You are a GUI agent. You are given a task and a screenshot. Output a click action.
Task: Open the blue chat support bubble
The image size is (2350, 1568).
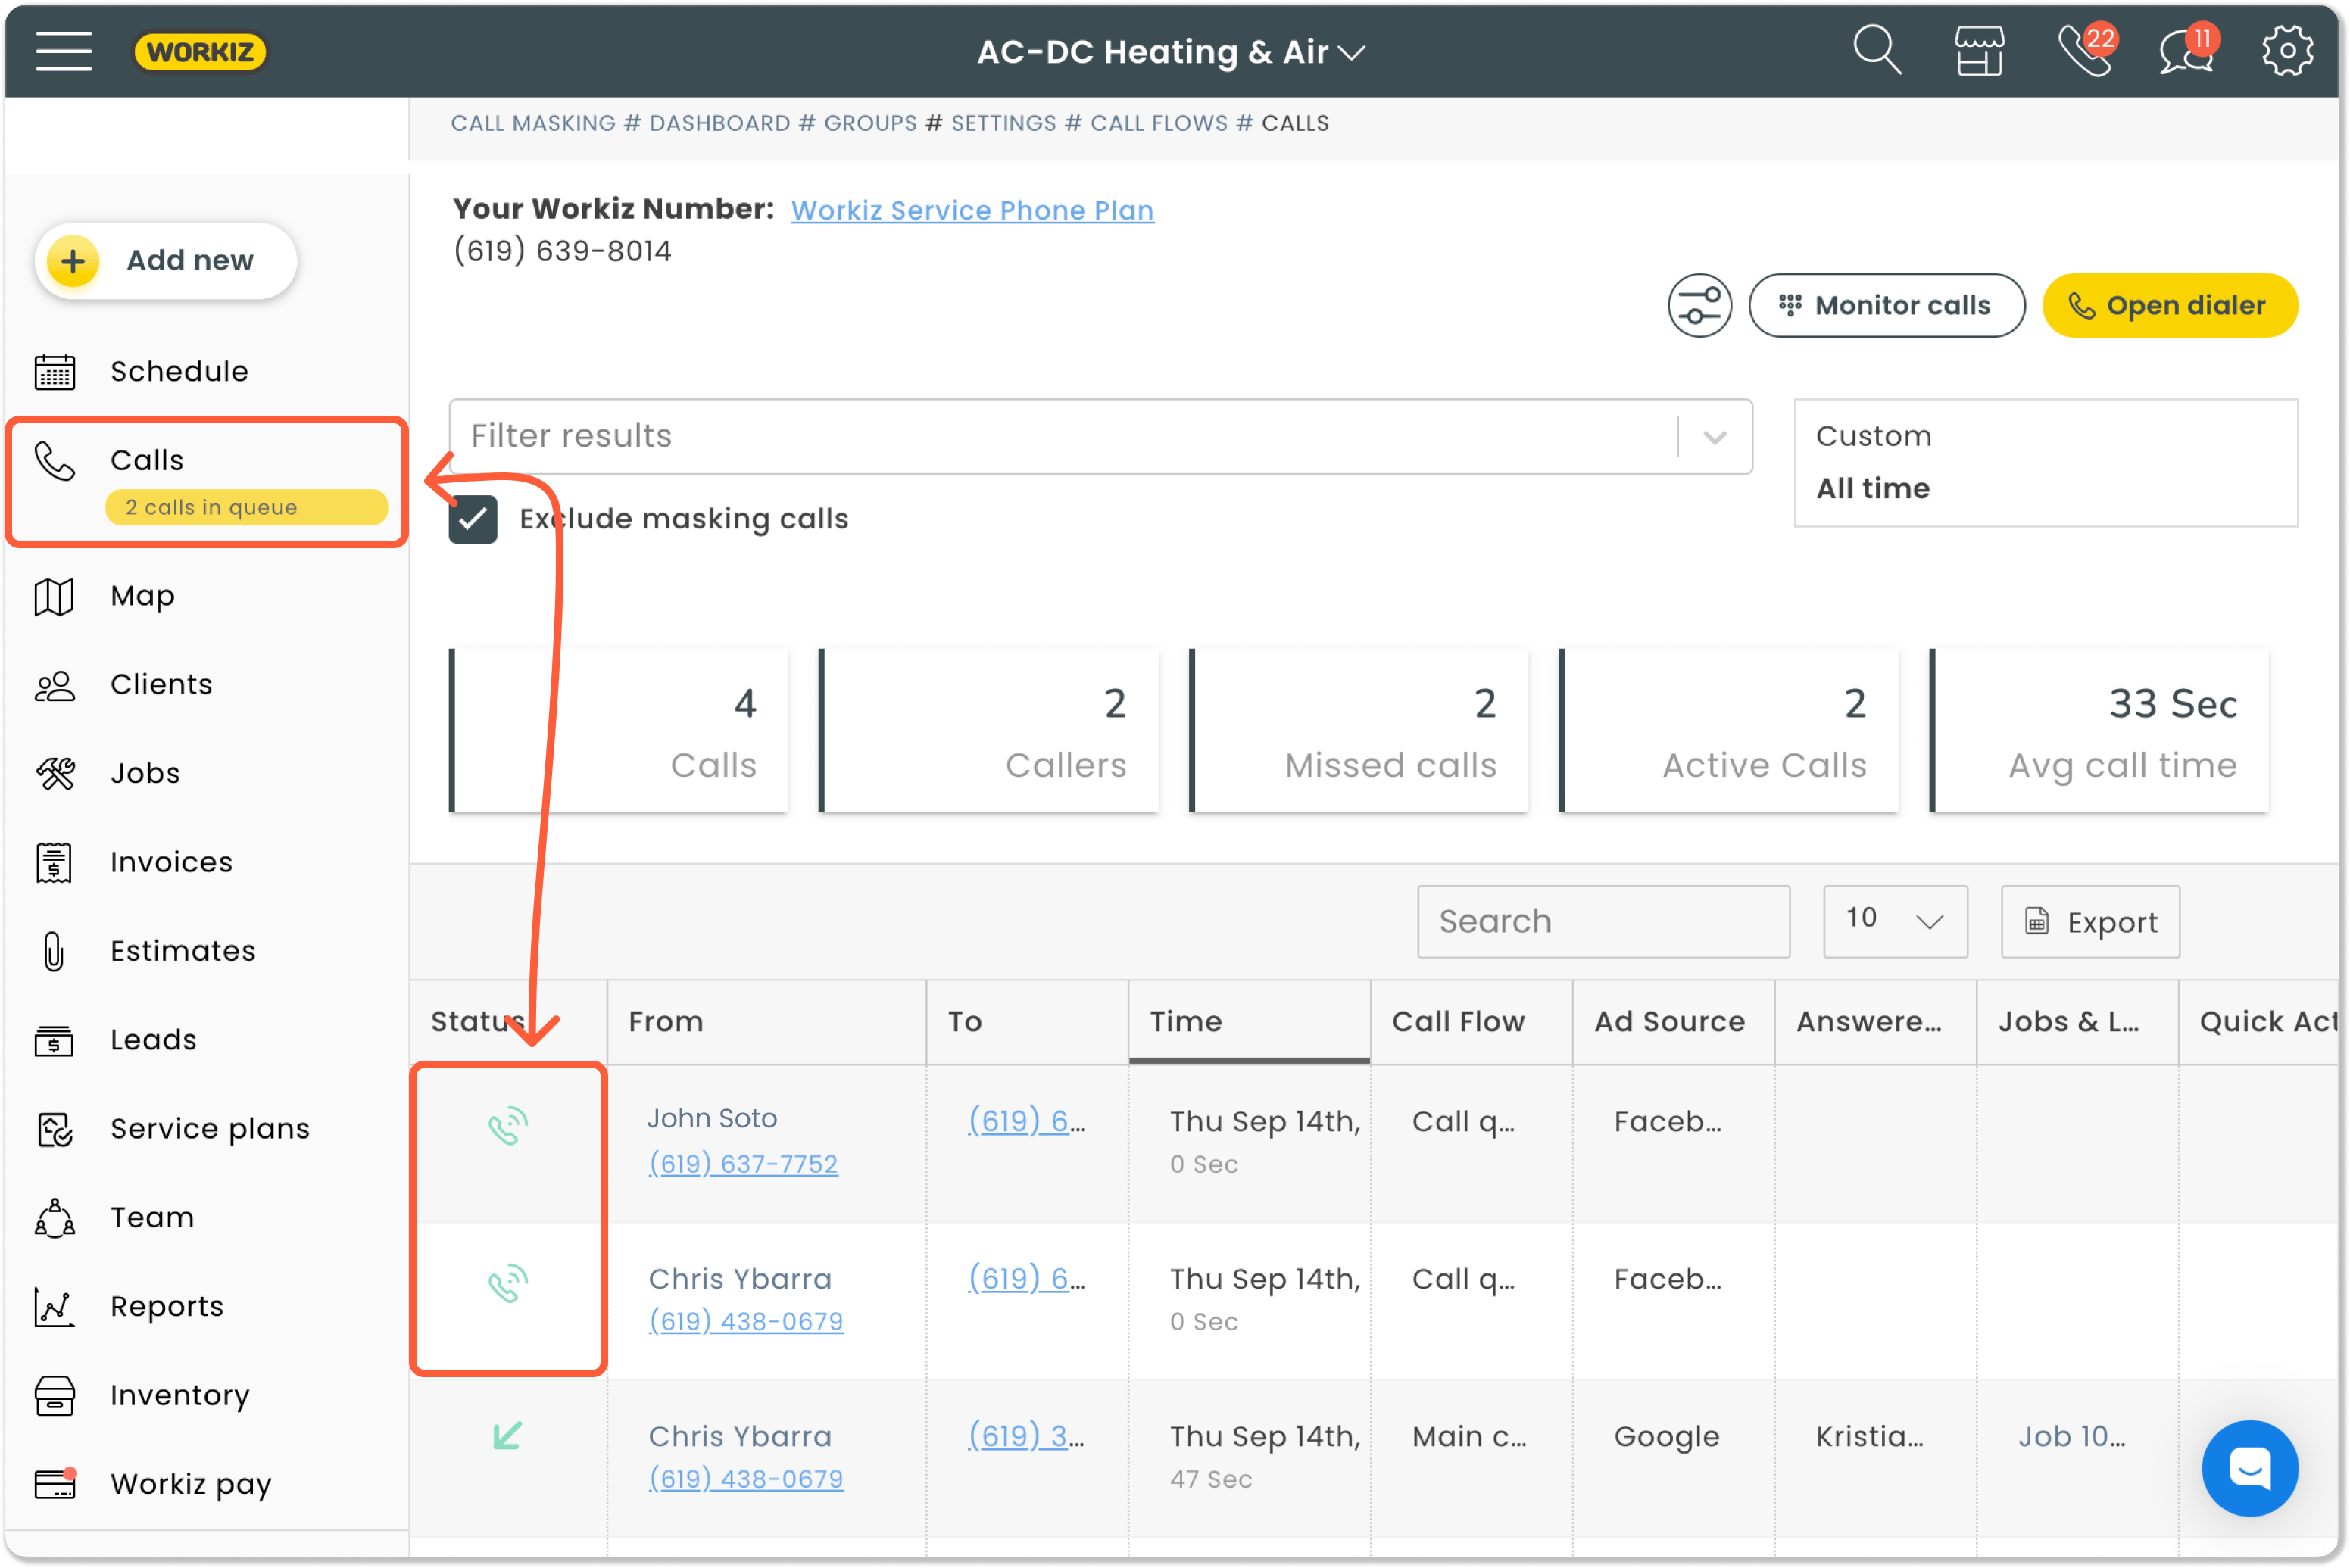2249,1467
